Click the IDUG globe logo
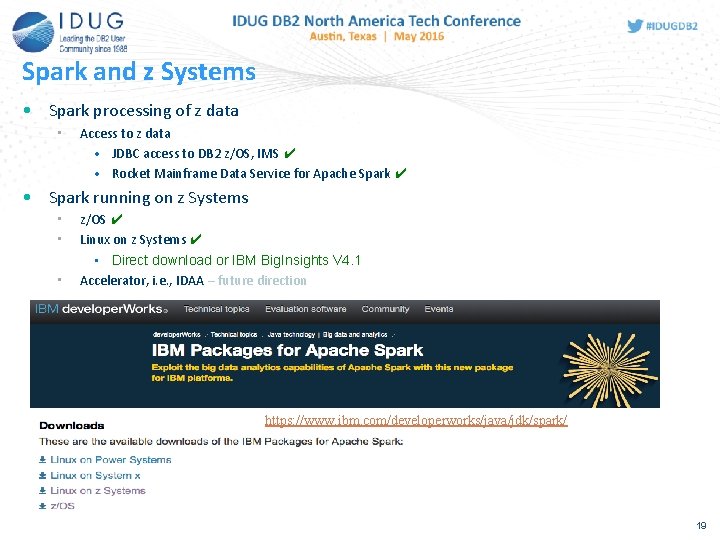Viewport: 720px width, 540px height. click(x=33, y=32)
